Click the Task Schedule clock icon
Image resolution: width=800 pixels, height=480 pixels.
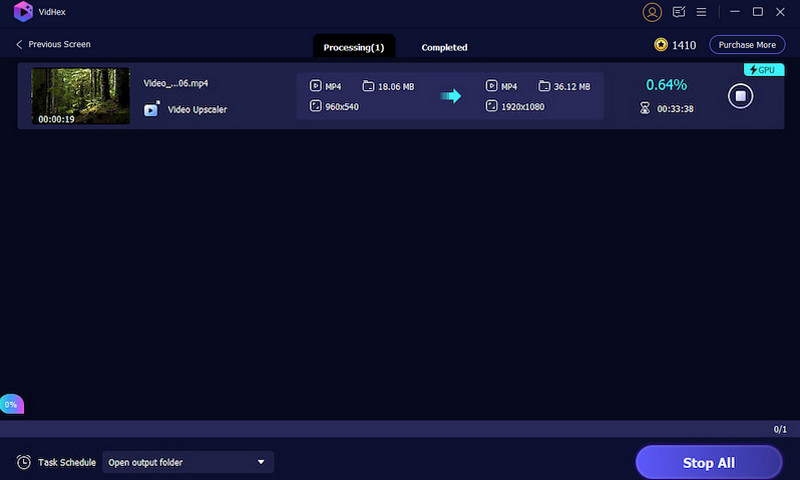(23, 462)
